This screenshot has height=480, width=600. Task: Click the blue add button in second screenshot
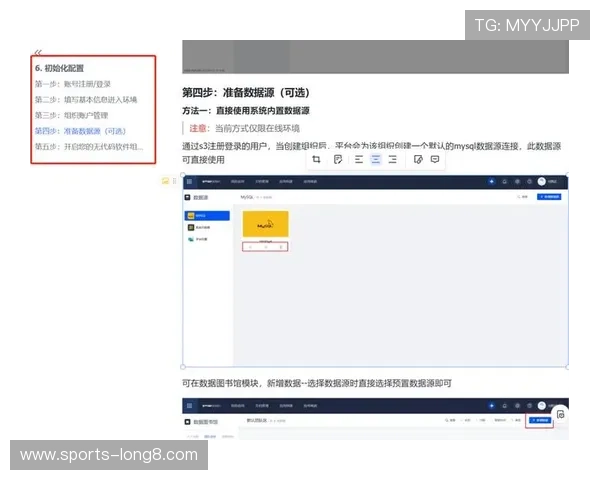539,420
